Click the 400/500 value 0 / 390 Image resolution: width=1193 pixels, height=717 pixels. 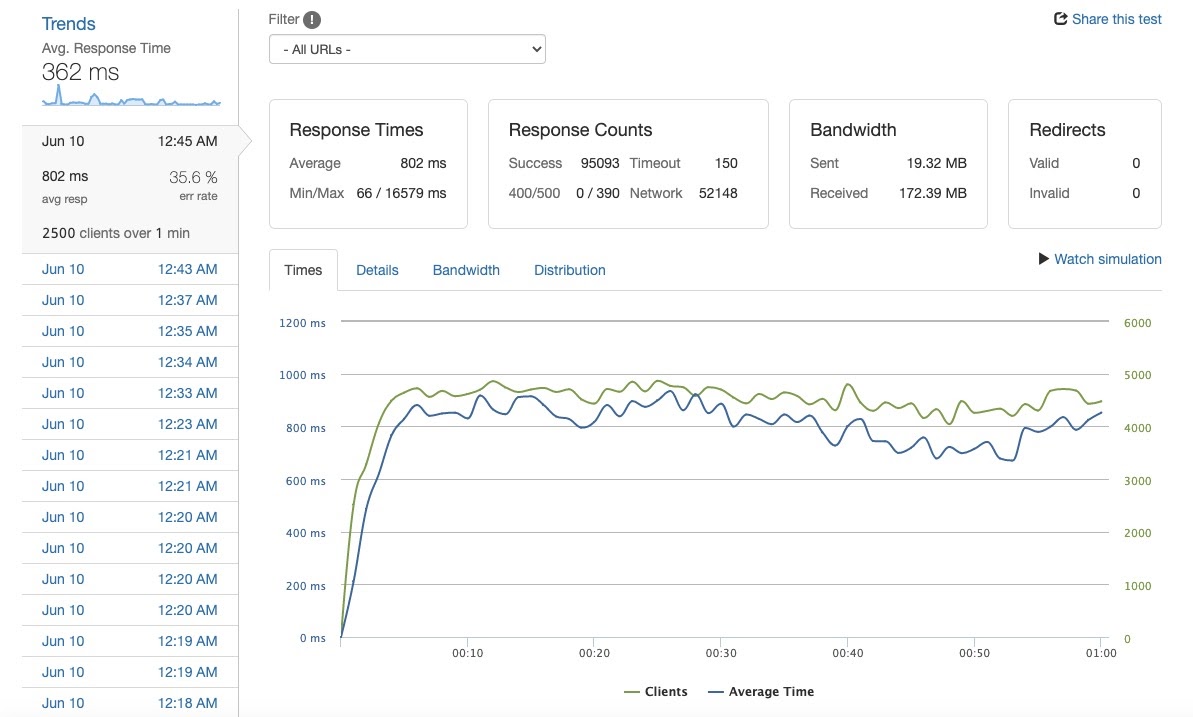(x=597, y=193)
